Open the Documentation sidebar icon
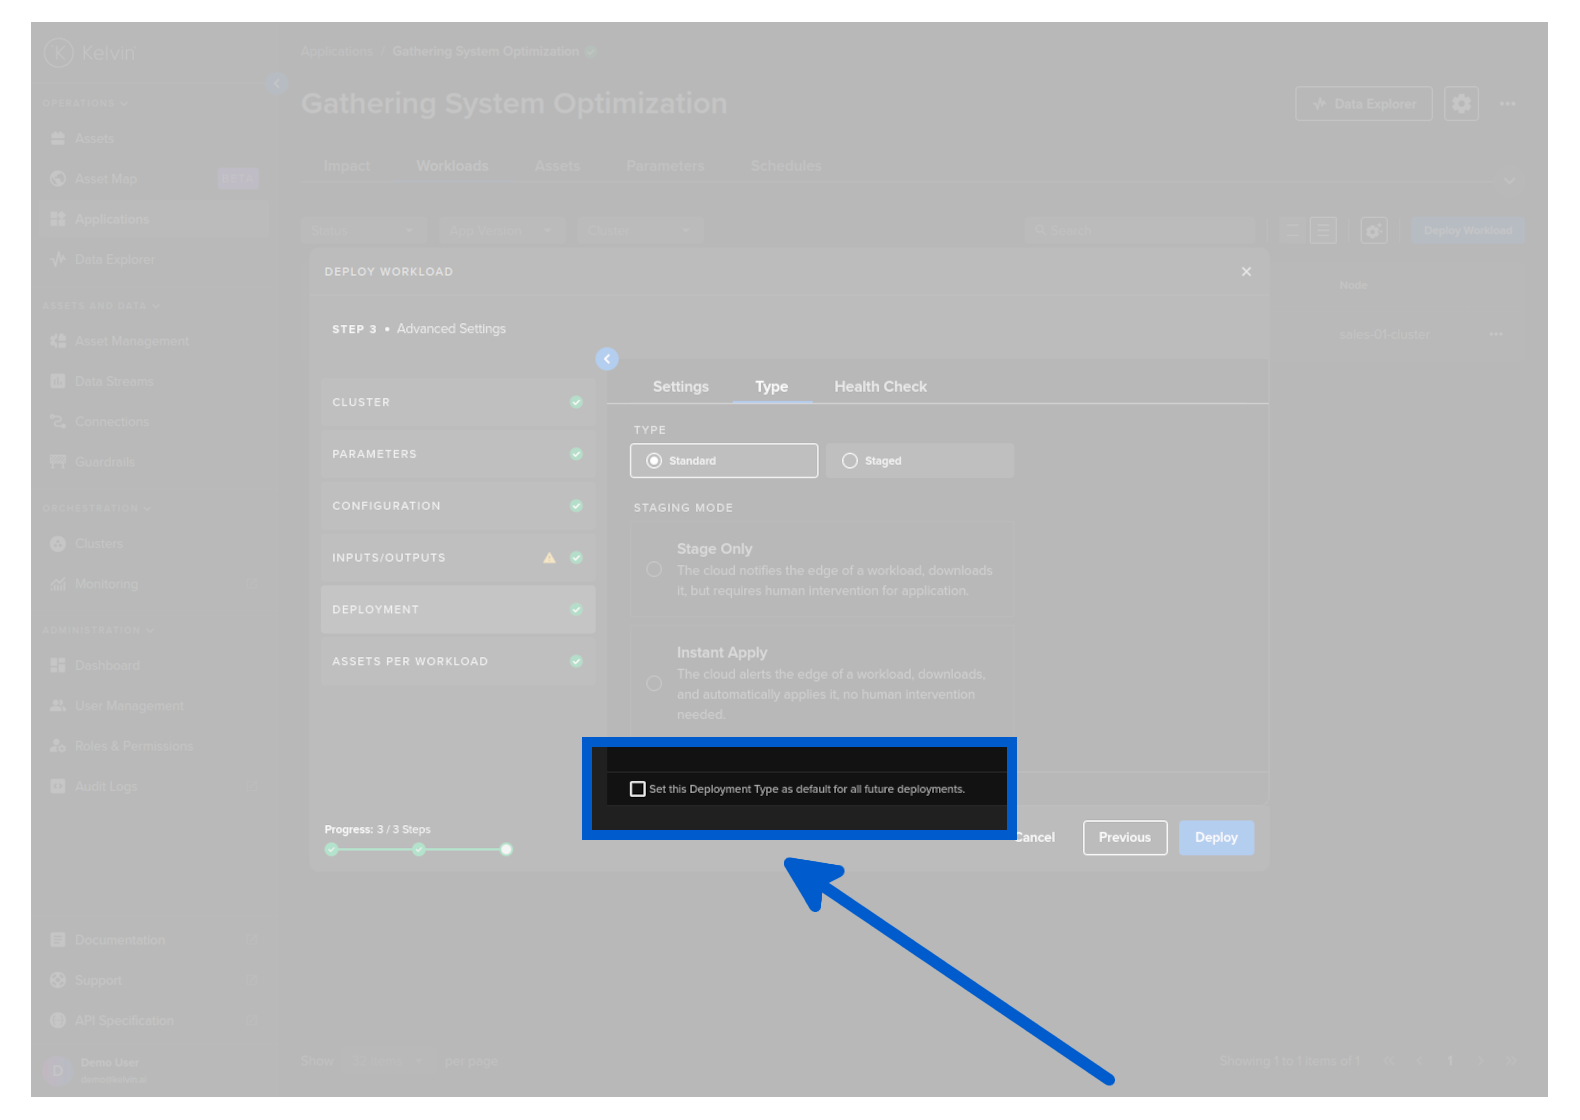Screen dimensions: 1580x1120 tap(58, 940)
